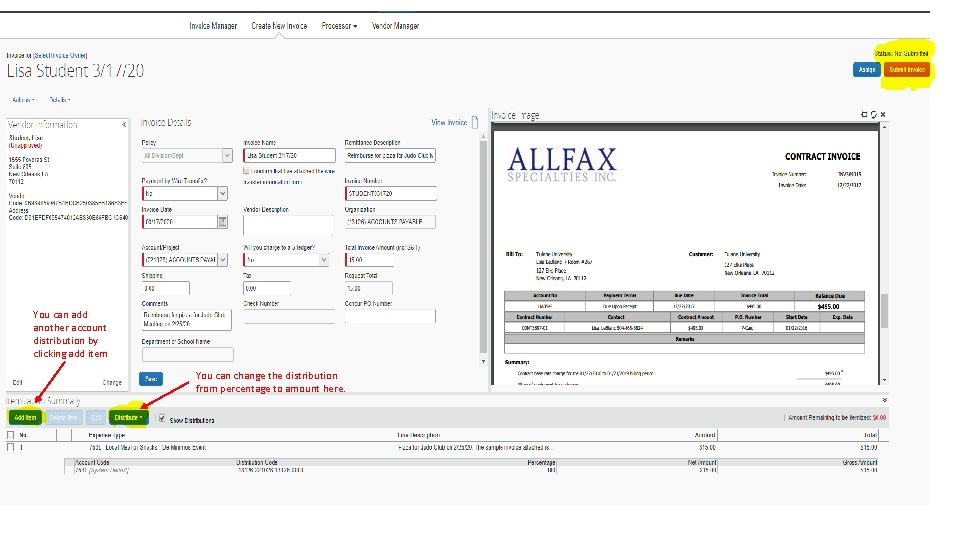Open the Actions dropdown below the invoice title
Screen dimensions: 960x540
coord(23,99)
